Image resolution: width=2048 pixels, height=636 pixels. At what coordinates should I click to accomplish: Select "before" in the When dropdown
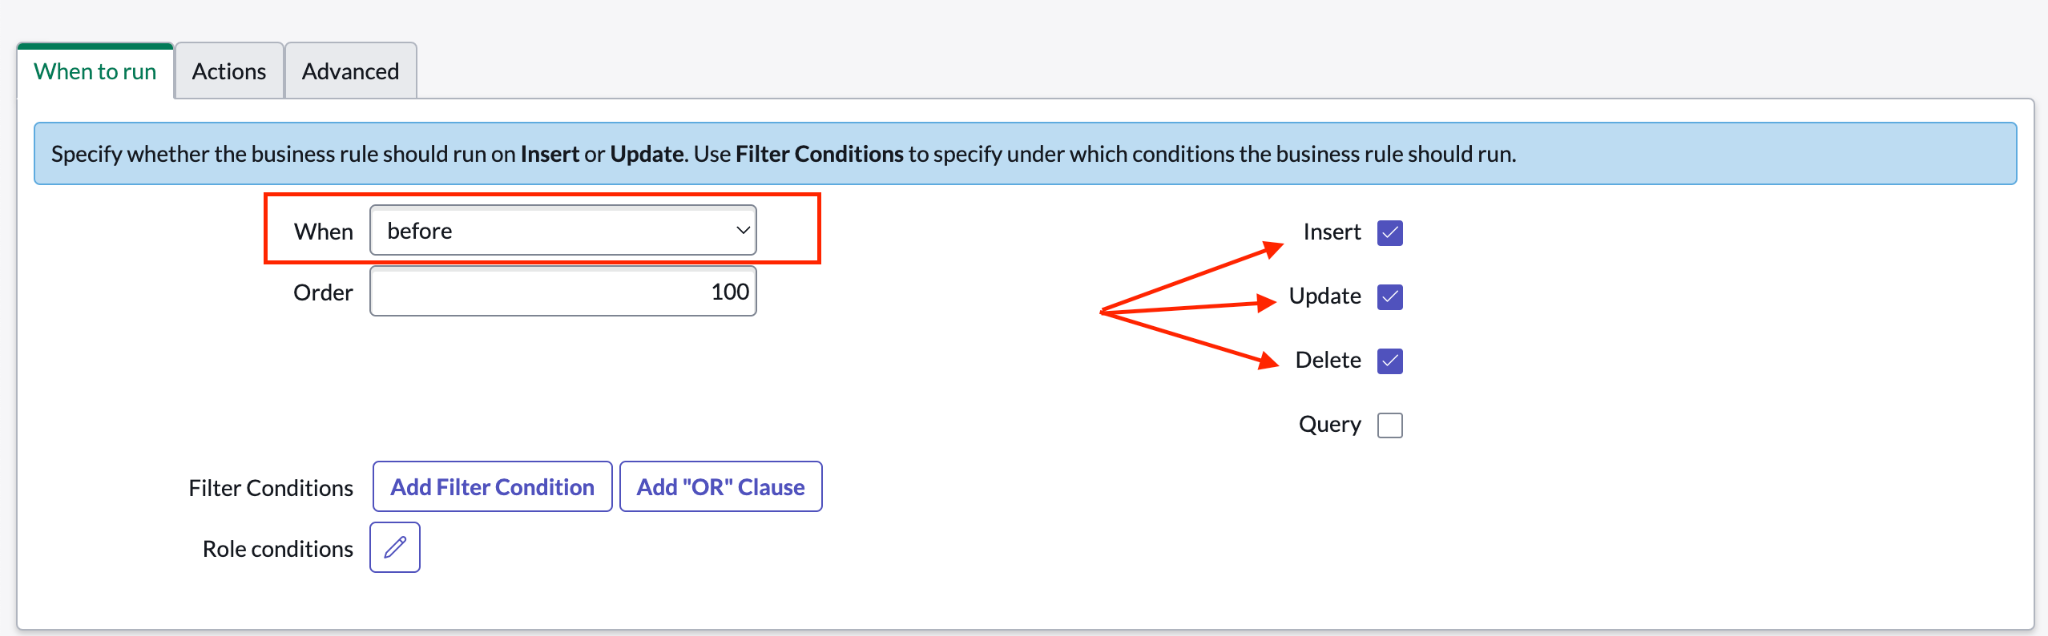pyautogui.click(x=562, y=230)
